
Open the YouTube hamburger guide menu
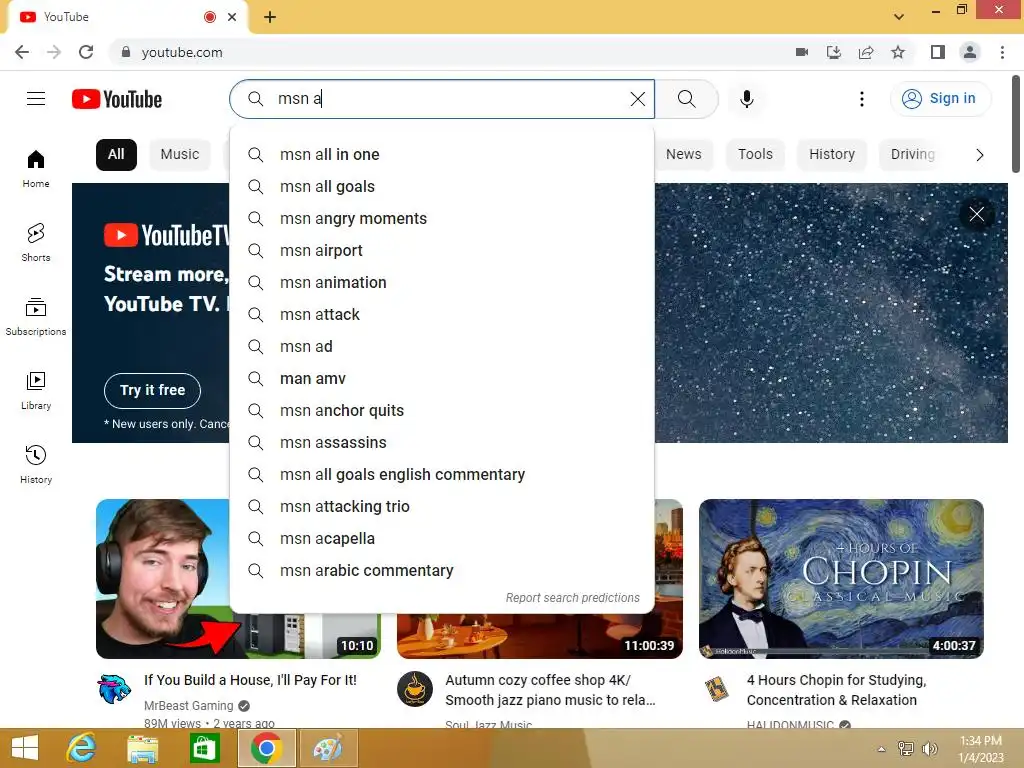36,99
